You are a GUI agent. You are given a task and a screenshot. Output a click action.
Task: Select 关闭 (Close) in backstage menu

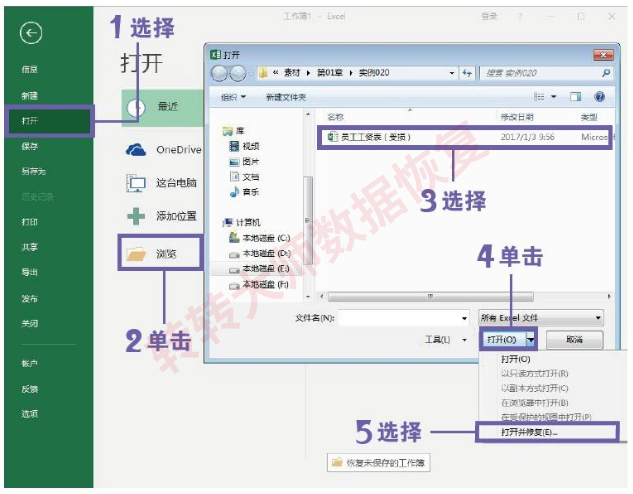coord(30,323)
